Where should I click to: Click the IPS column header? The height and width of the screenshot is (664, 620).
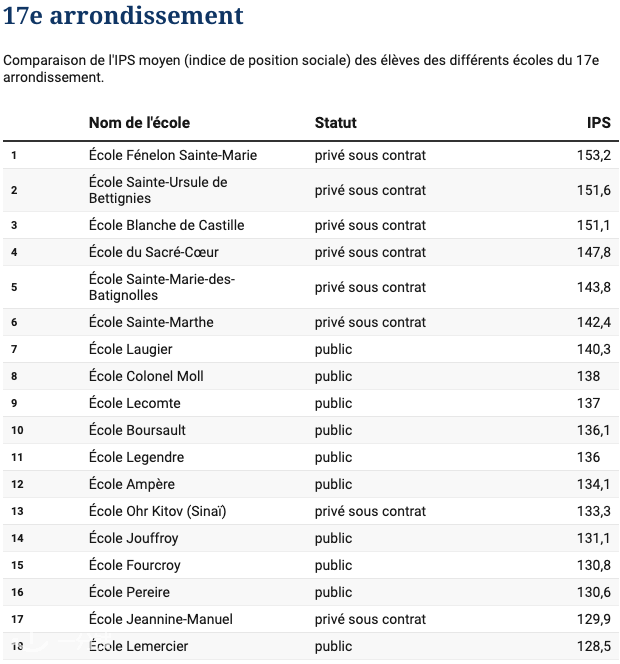click(x=598, y=123)
